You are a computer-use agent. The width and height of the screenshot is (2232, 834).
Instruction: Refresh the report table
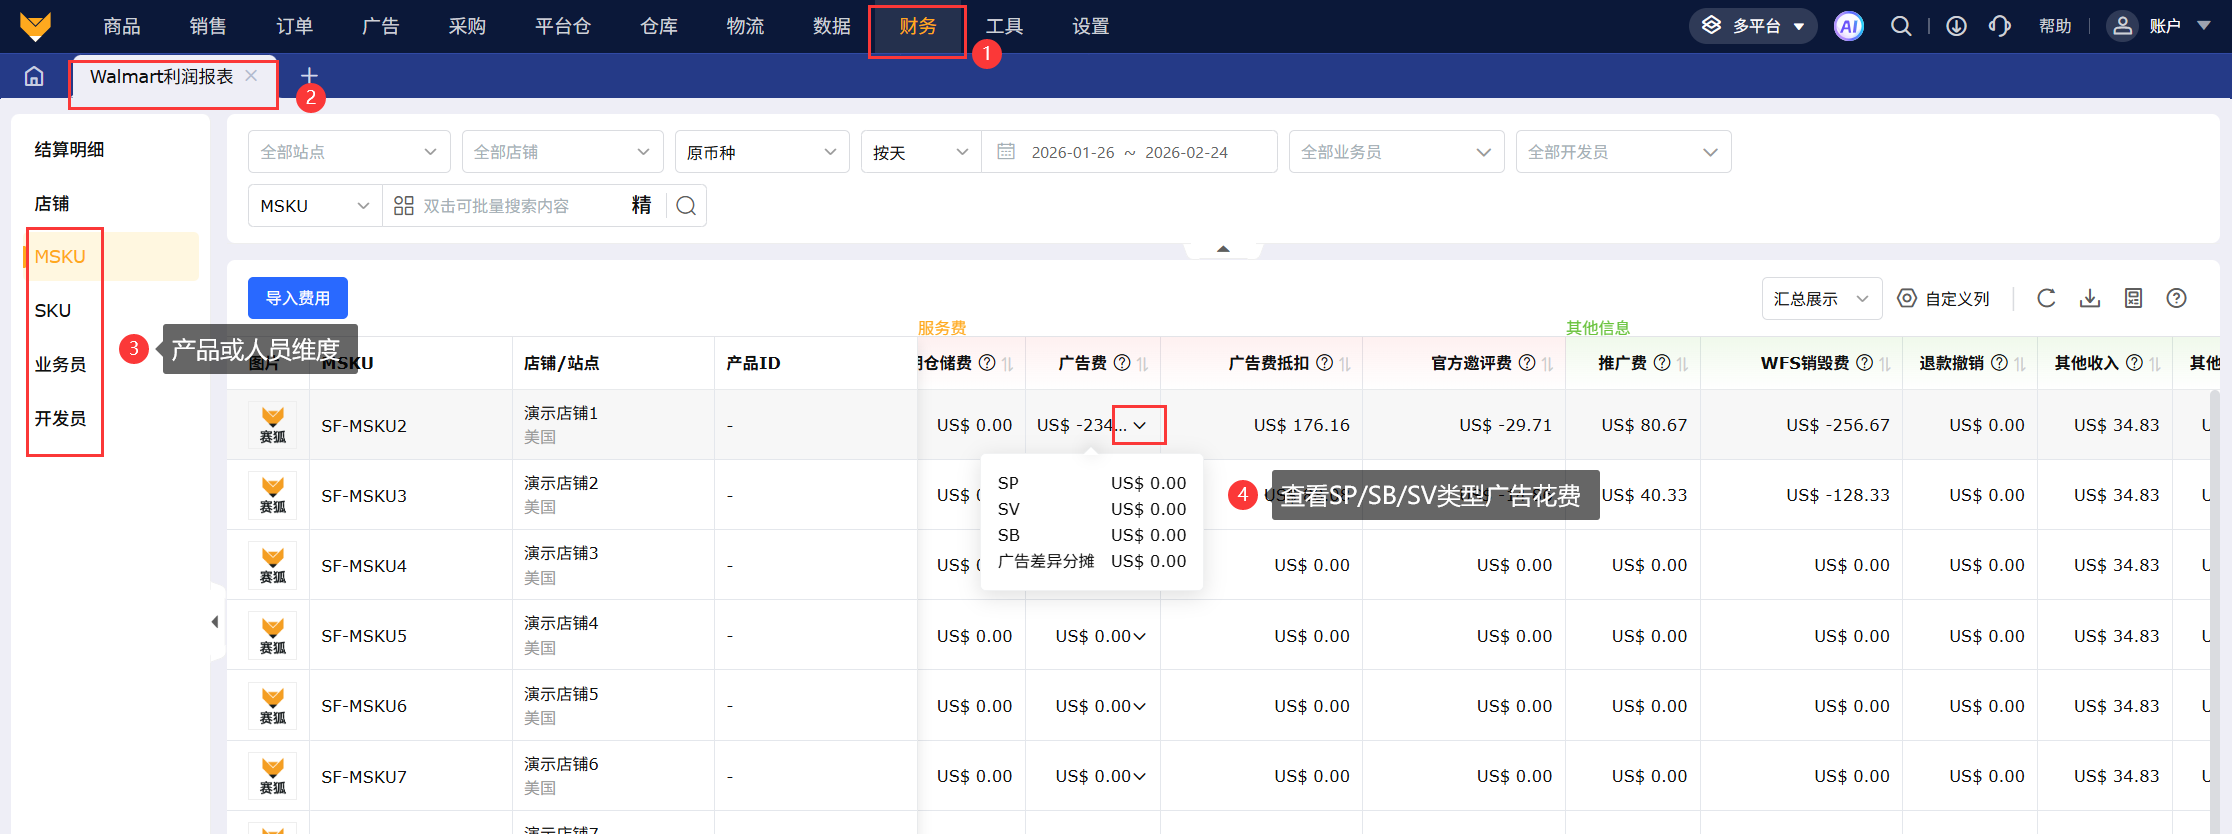click(x=2047, y=298)
